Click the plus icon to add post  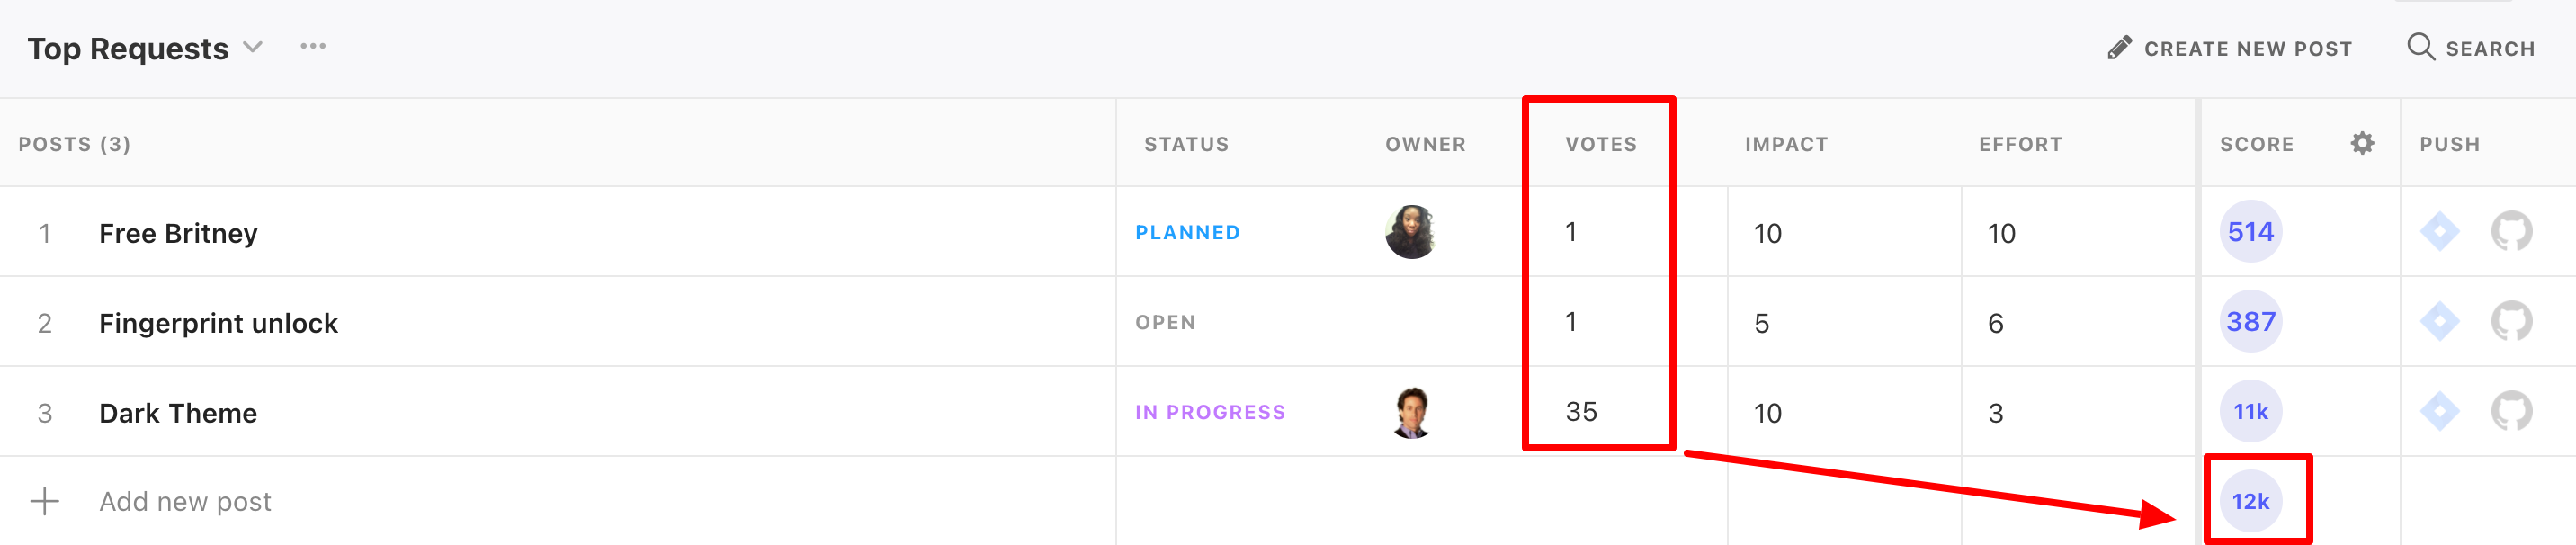click(x=45, y=501)
